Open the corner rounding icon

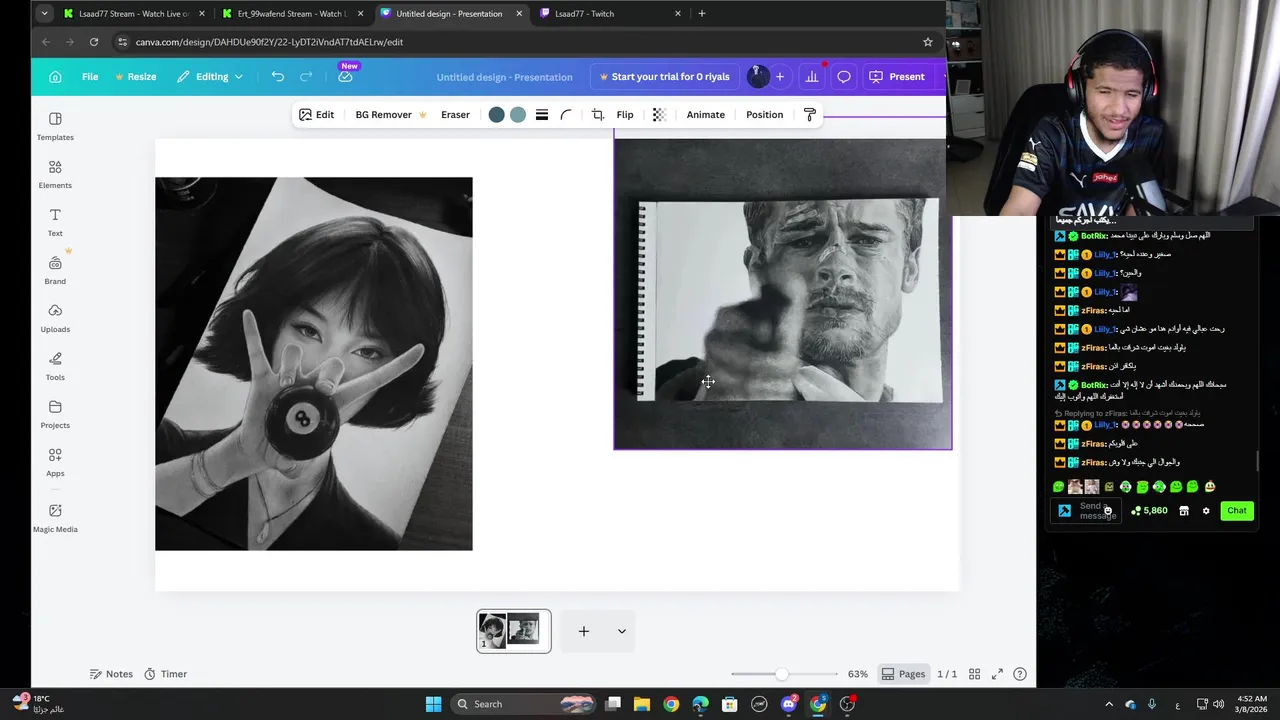[566, 115]
